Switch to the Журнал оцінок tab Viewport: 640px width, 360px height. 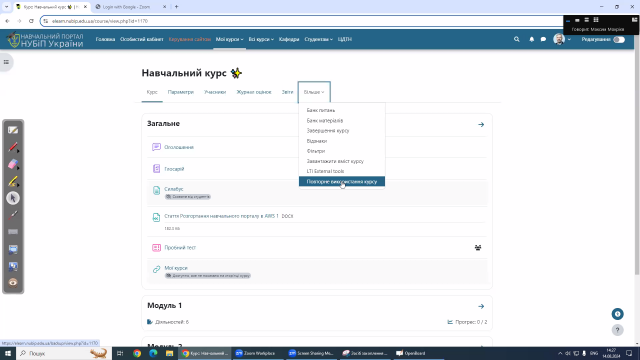pyautogui.click(x=254, y=92)
